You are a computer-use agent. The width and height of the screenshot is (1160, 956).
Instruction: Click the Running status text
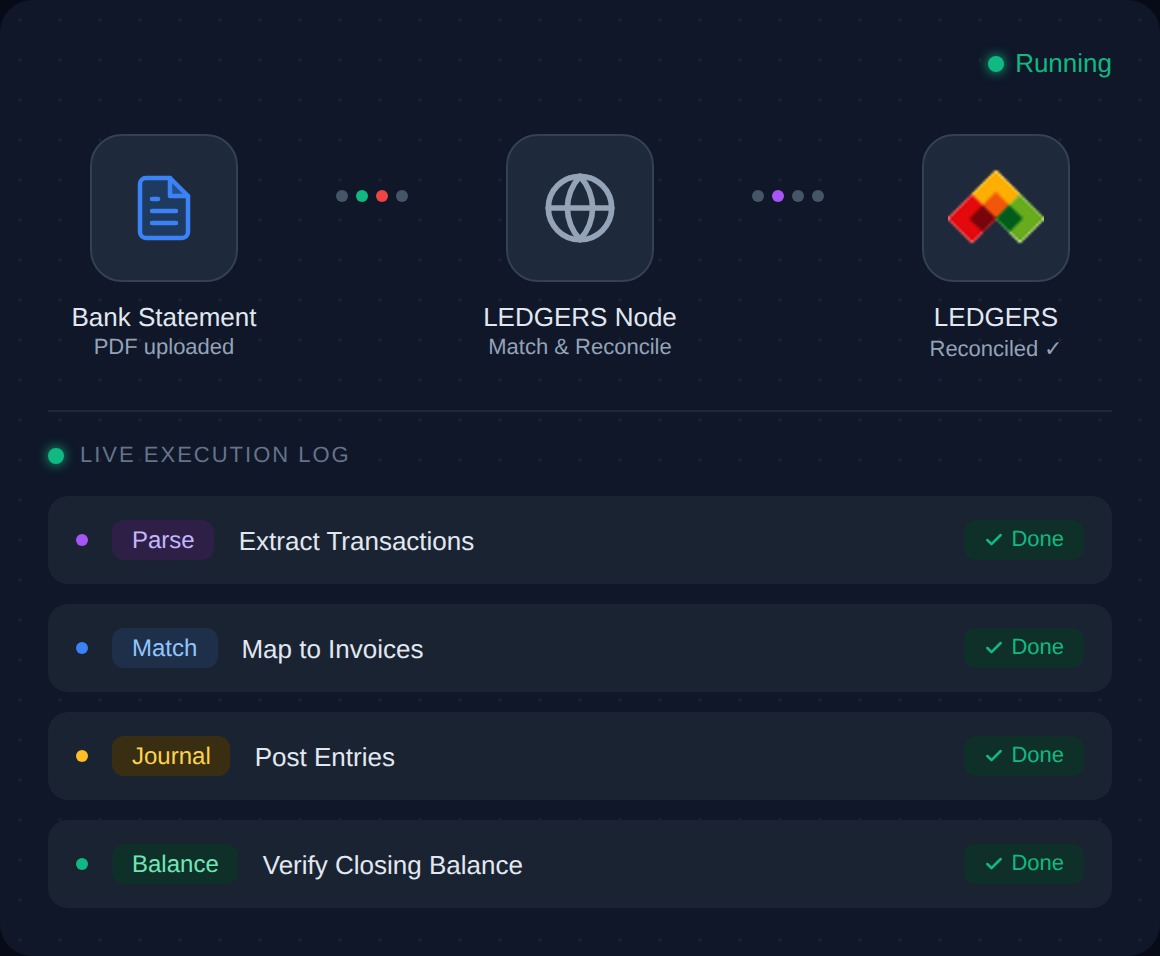(1063, 64)
